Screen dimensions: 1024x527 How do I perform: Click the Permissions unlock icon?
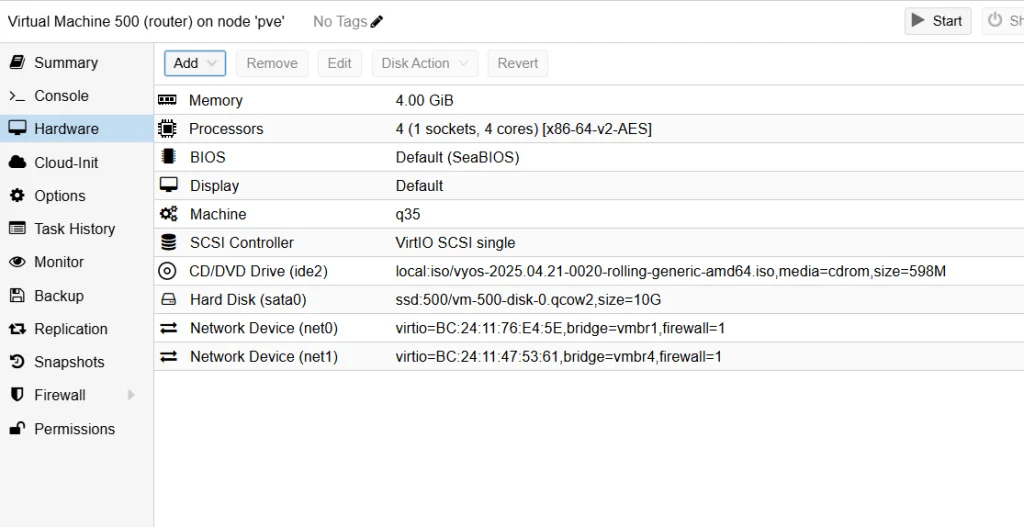pos(17,428)
